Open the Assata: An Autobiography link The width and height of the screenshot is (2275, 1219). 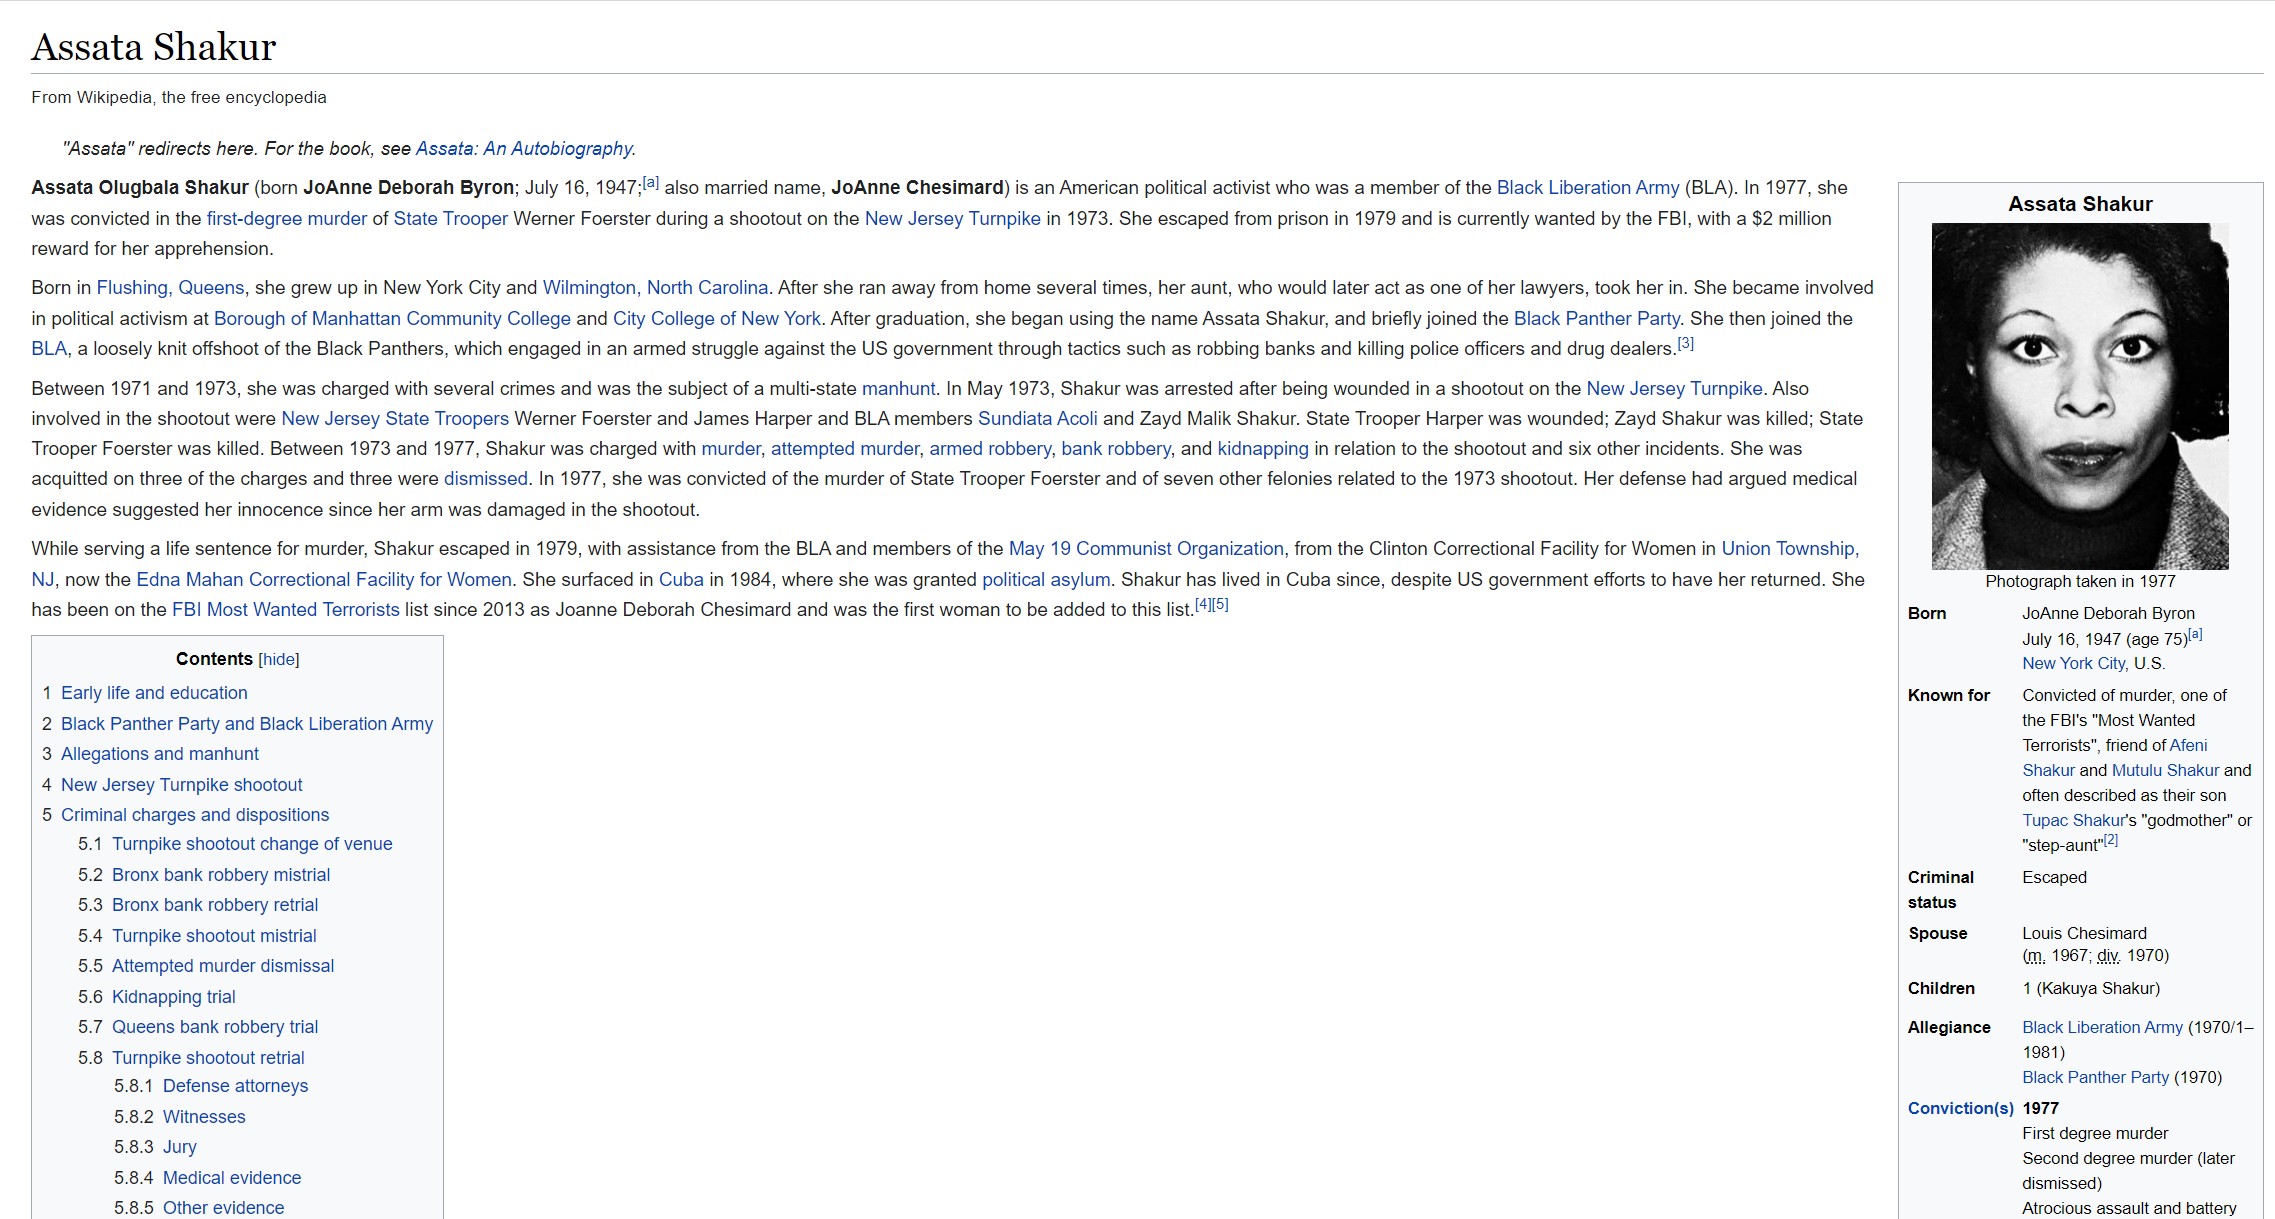pos(524,149)
